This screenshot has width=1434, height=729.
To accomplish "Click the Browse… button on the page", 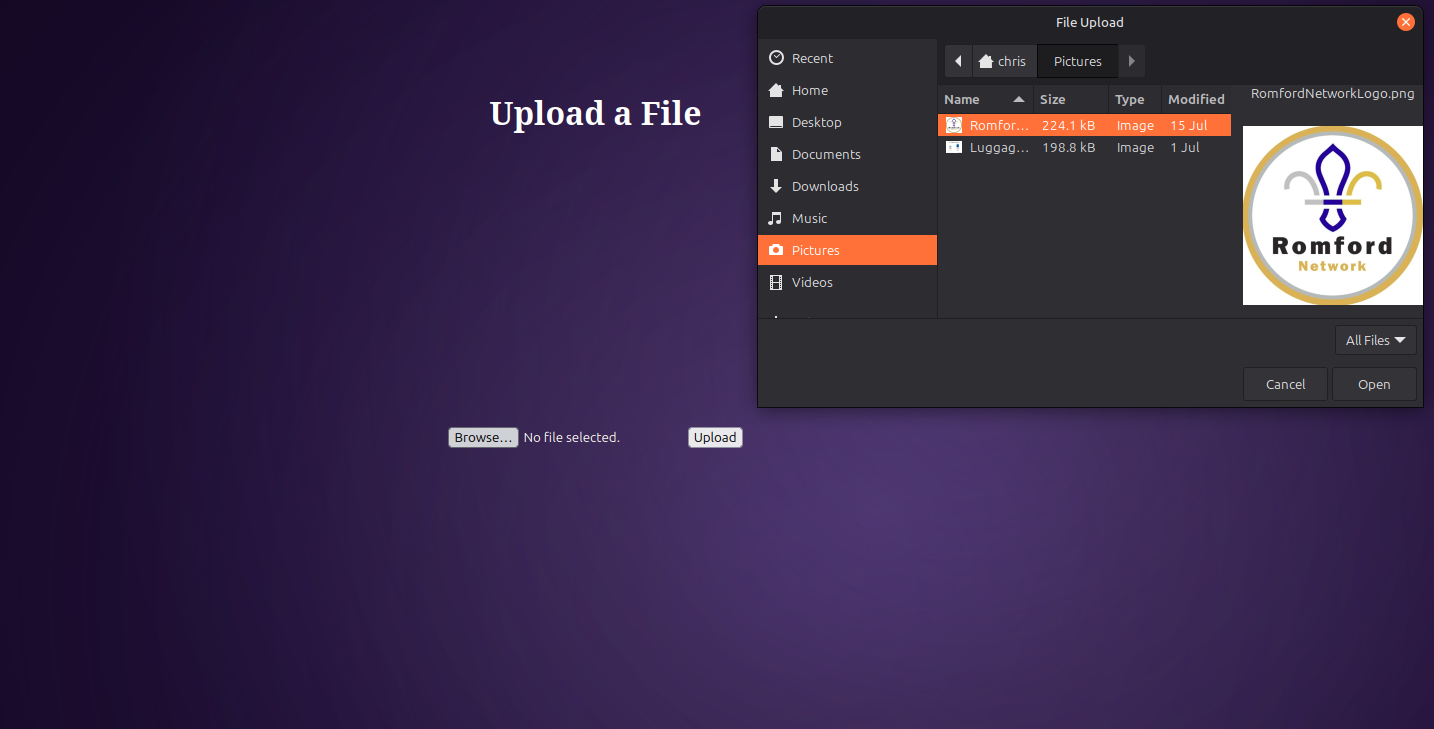I will tap(483, 437).
